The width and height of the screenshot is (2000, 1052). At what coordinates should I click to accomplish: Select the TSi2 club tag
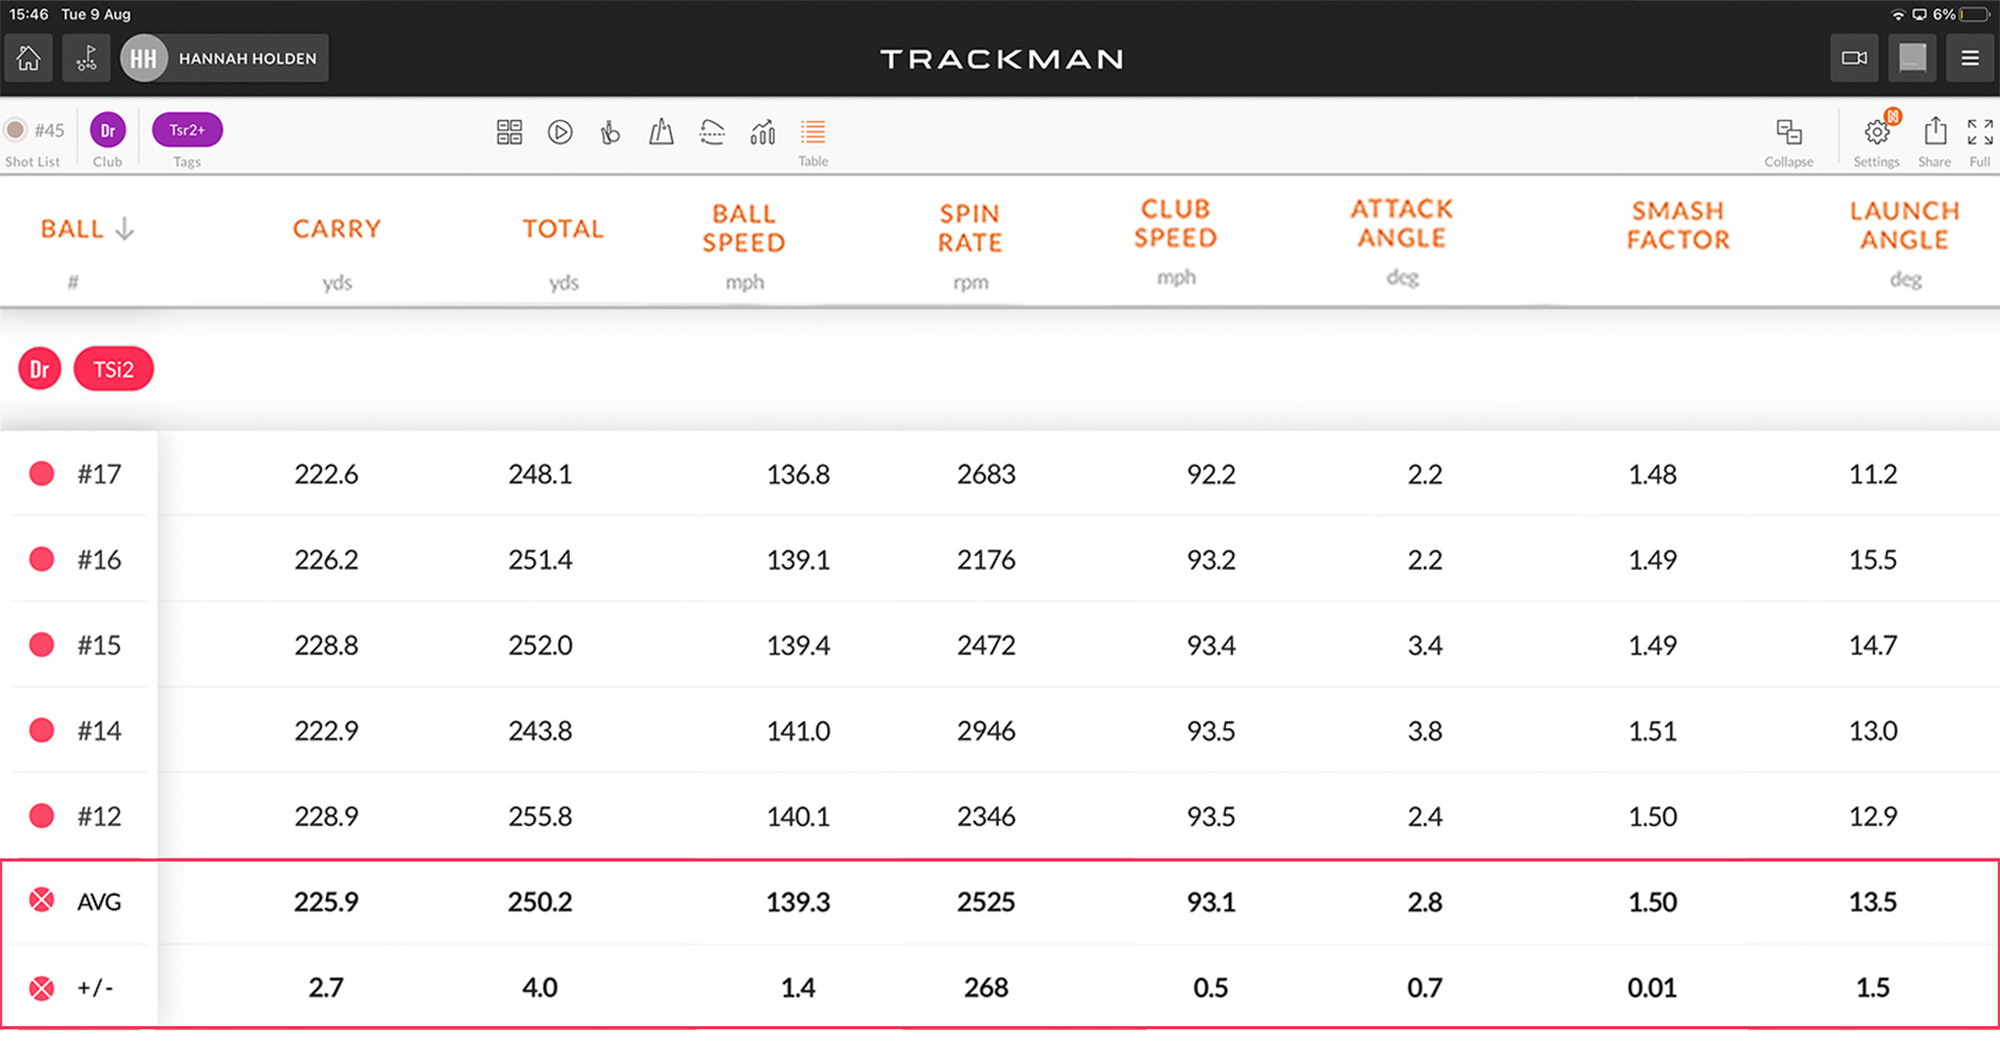click(113, 368)
